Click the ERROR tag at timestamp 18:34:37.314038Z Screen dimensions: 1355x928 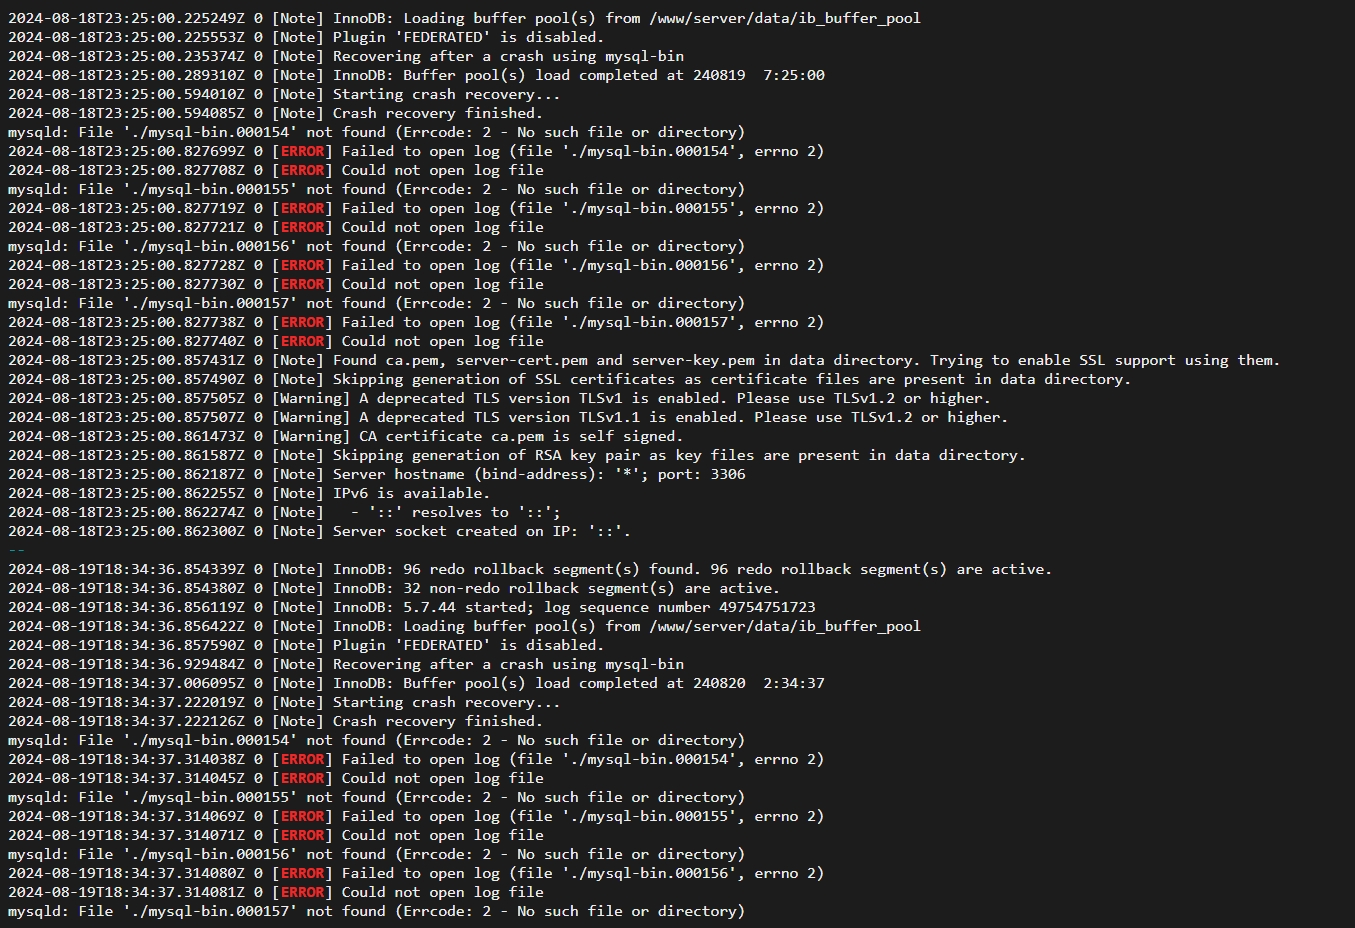pyautogui.click(x=302, y=759)
